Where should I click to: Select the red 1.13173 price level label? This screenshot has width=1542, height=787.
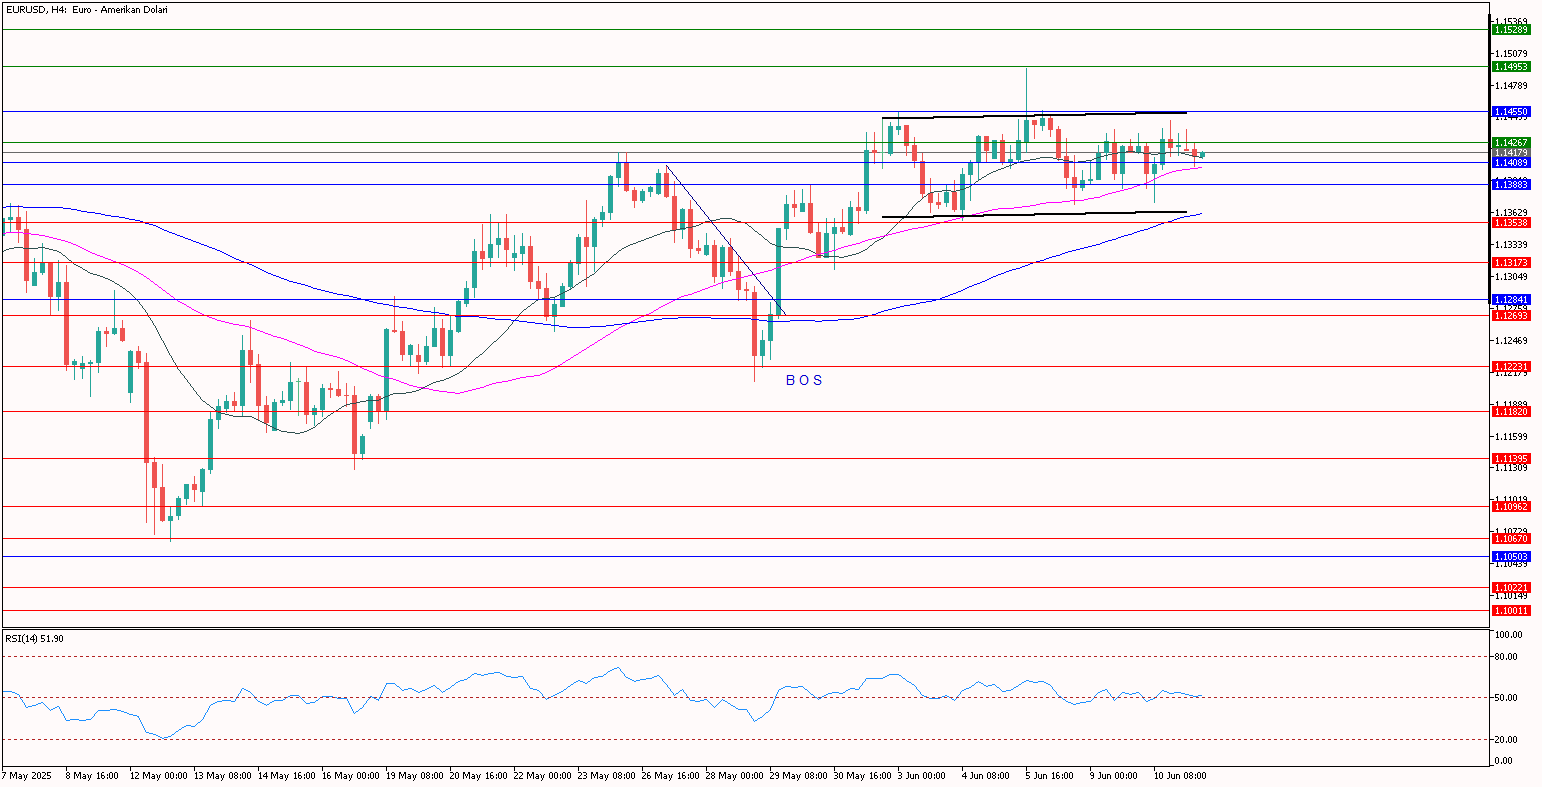coord(1510,262)
